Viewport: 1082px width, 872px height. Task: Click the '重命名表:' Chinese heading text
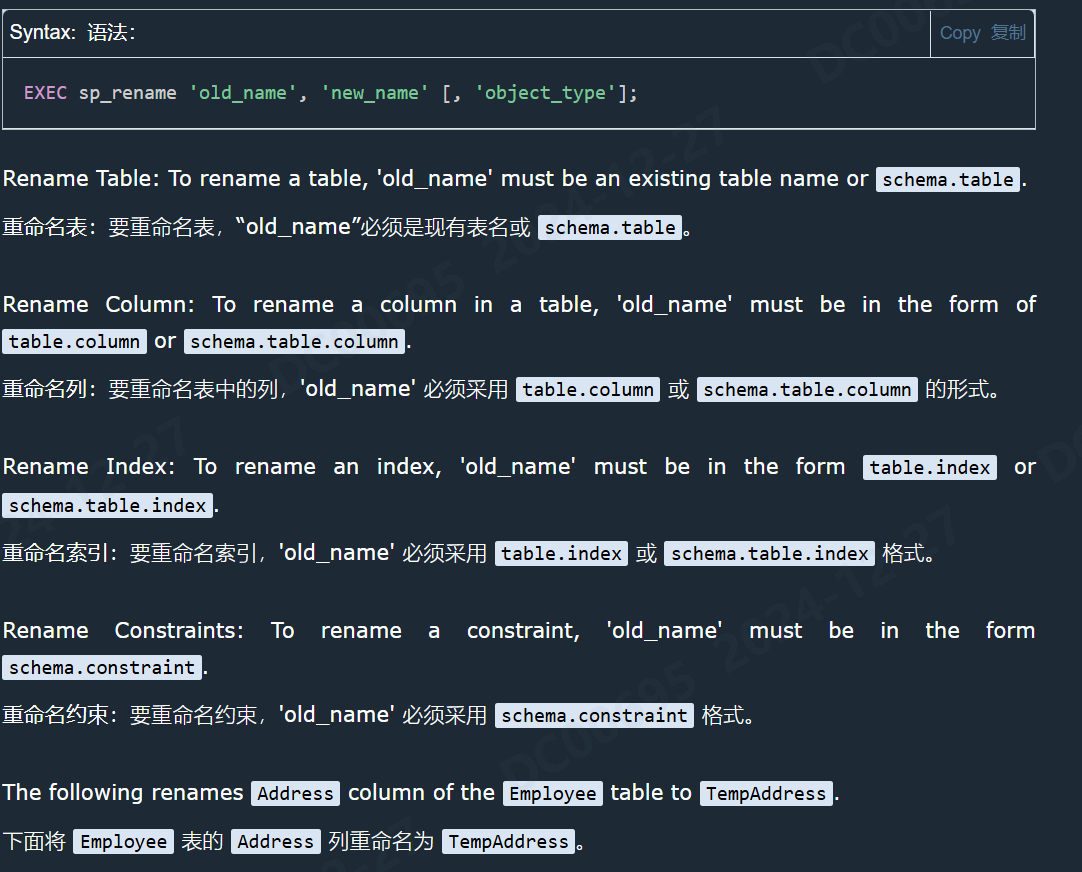49,227
